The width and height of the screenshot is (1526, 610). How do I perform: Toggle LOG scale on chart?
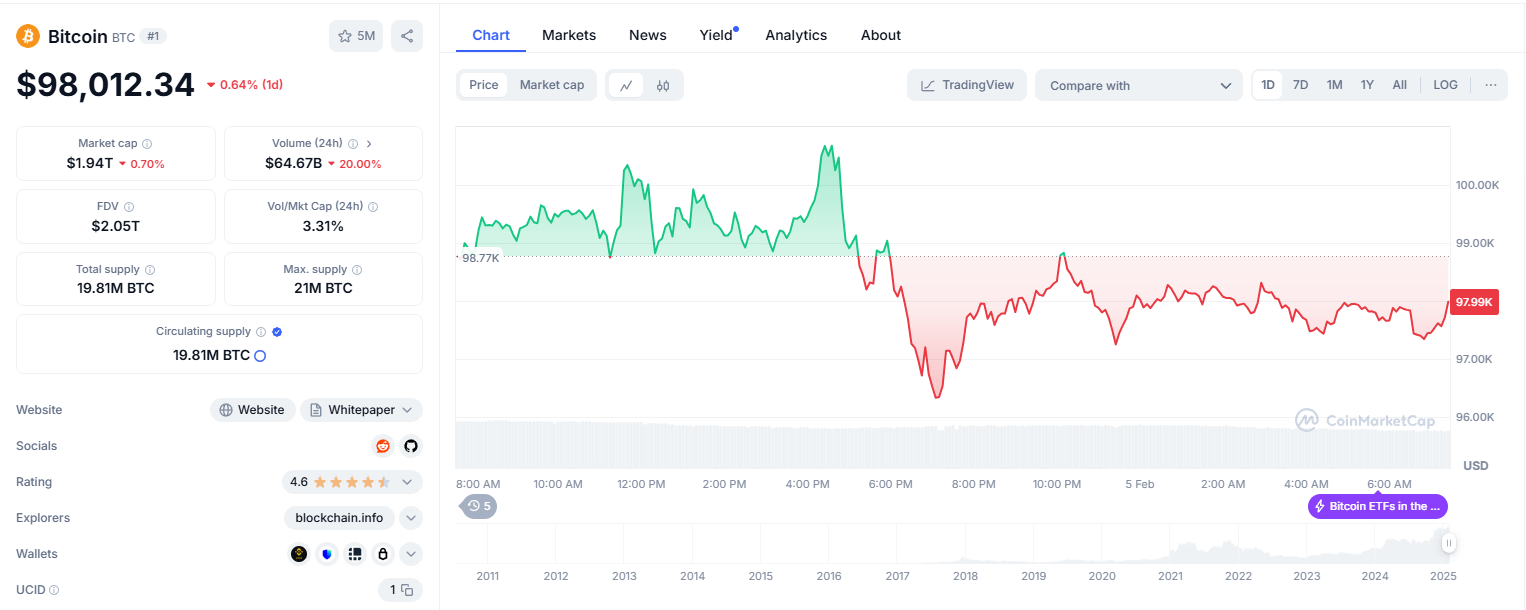[x=1445, y=85]
